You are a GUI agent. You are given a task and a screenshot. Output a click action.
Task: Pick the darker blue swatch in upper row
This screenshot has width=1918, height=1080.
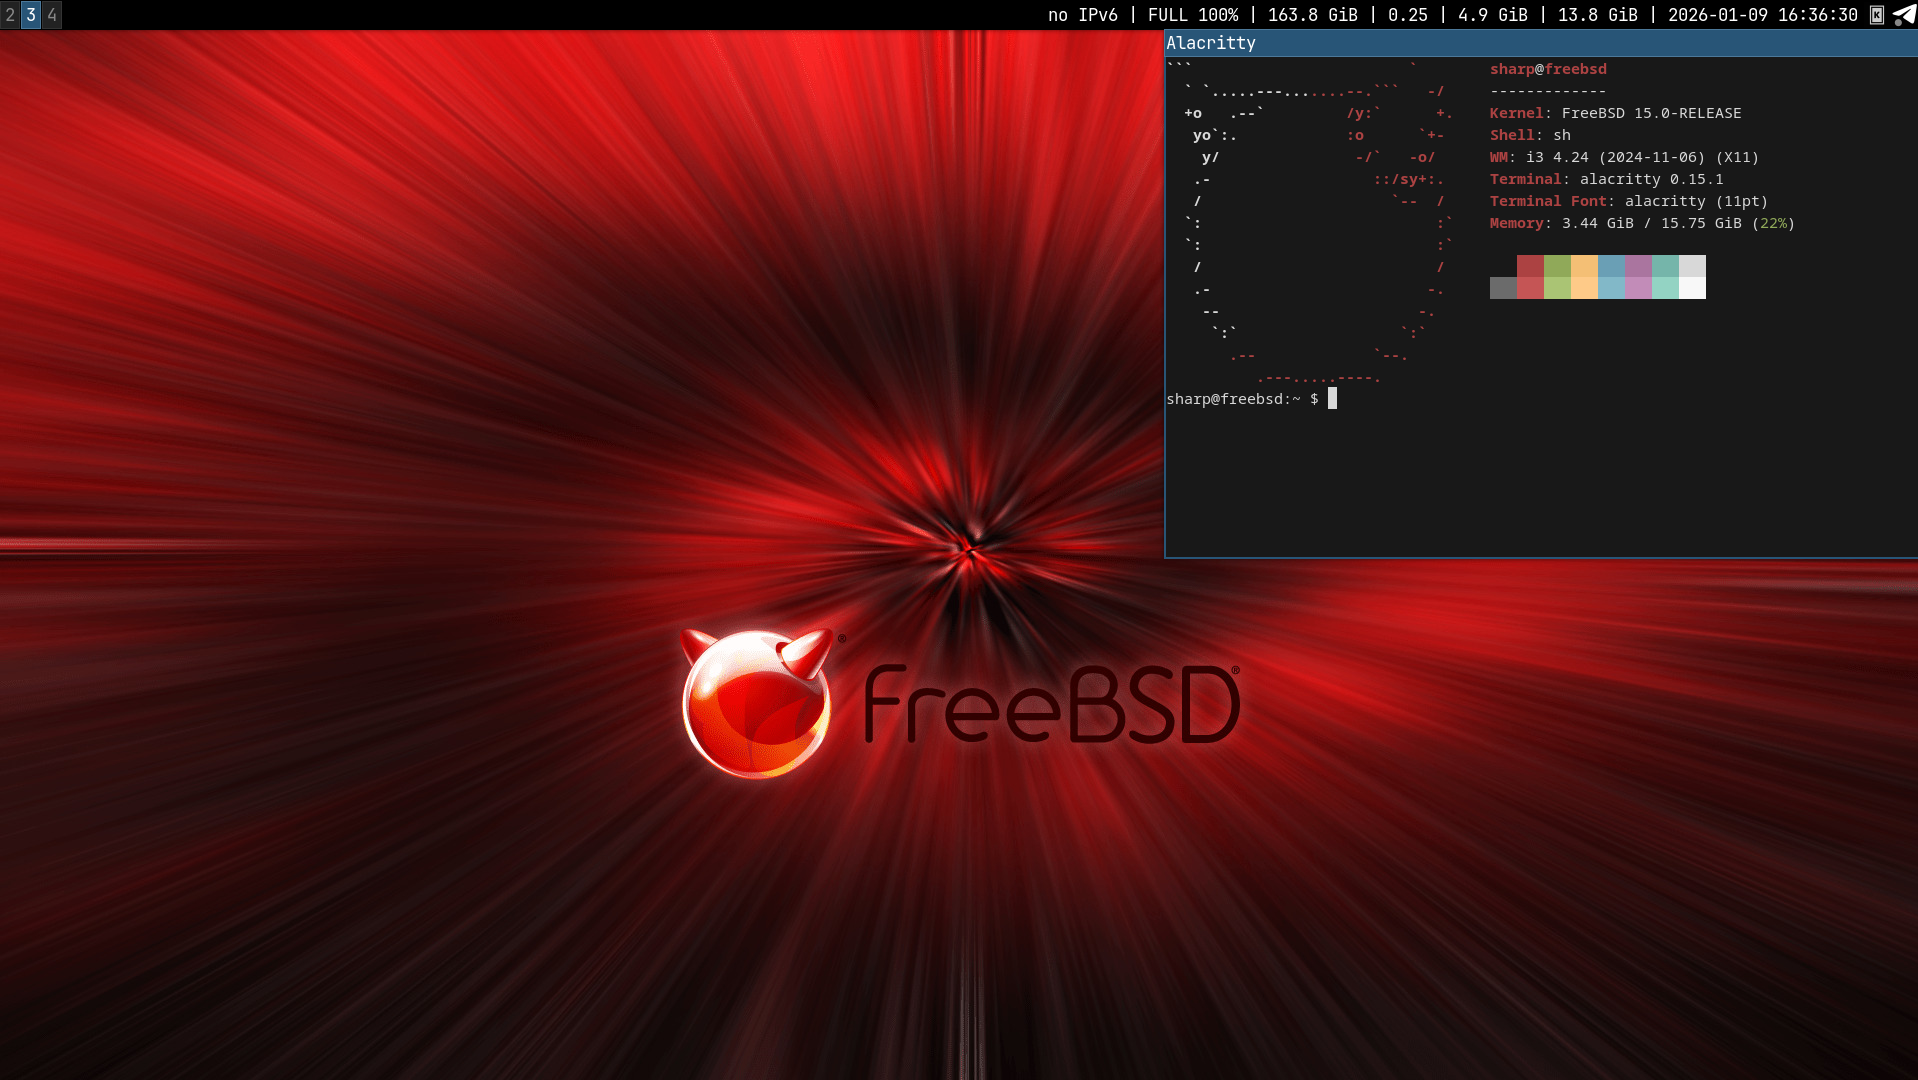(x=1611, y=266)
